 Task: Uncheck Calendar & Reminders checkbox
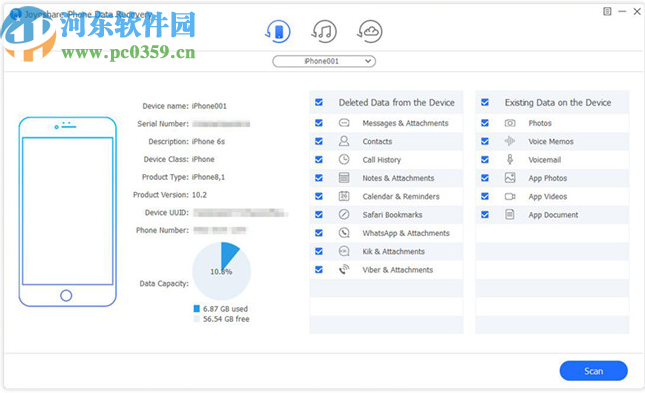click(x=319, y=196)
